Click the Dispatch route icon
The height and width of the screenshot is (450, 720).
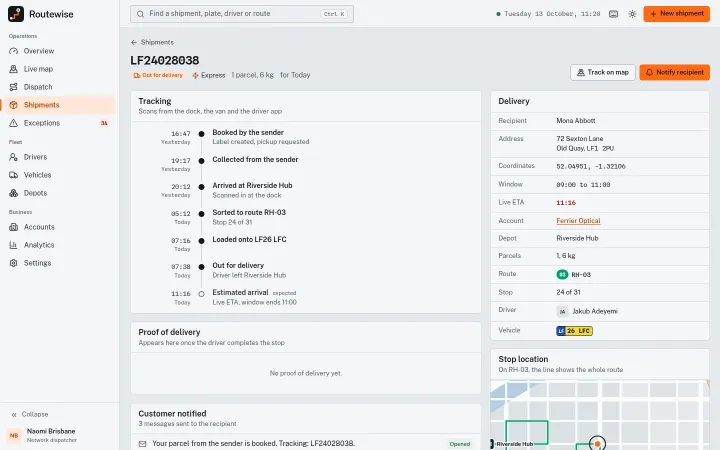coord(13,87)
